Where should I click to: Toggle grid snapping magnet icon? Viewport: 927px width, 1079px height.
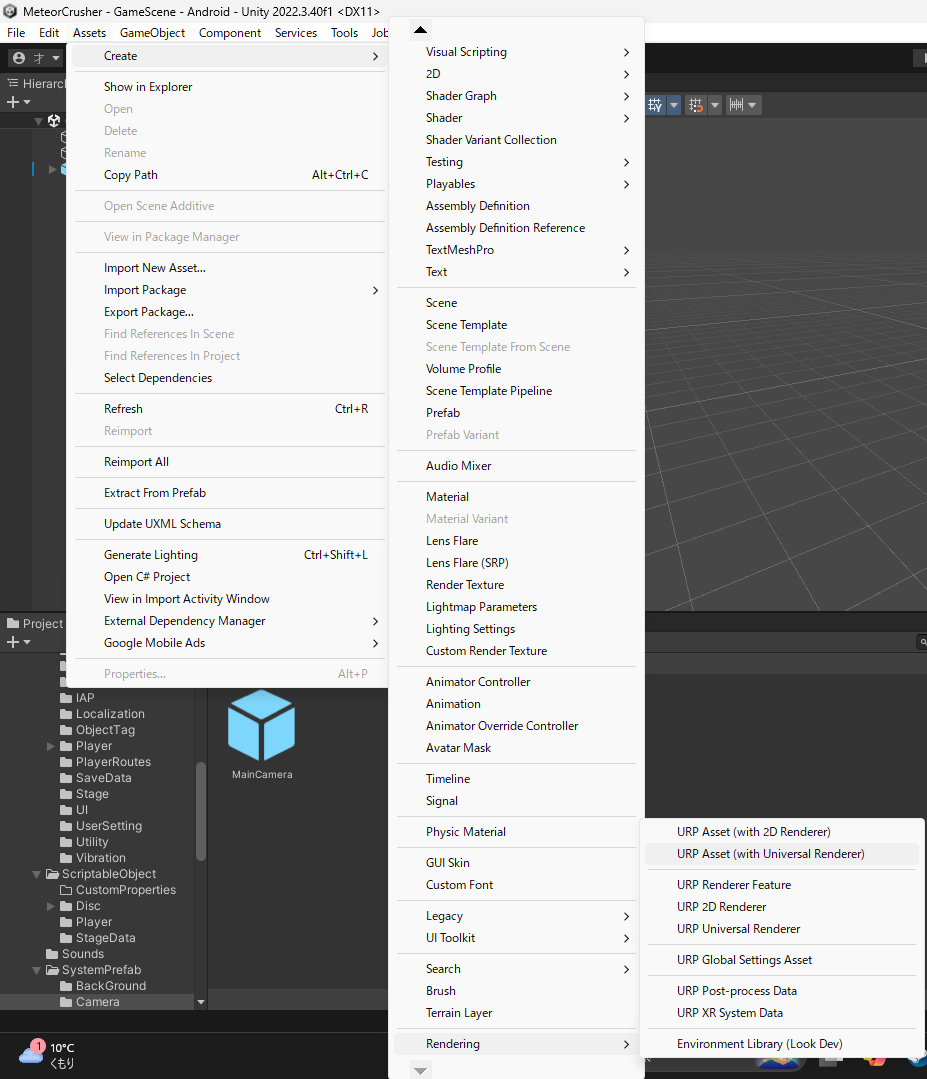click(x=696, y=105)
